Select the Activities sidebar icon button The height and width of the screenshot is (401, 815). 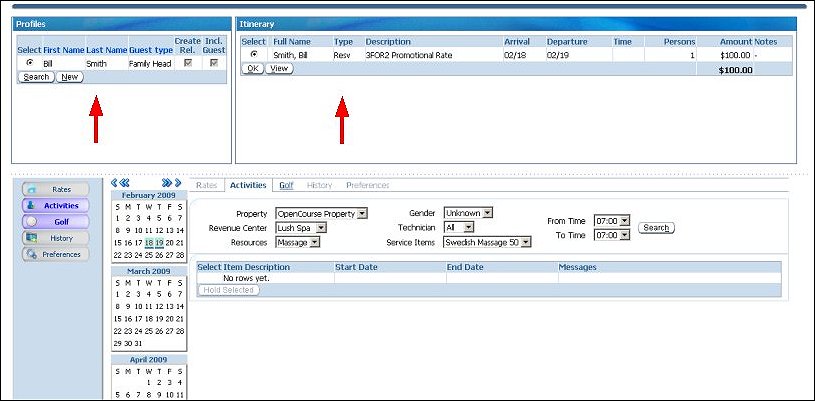pyautogui.click(x=55, y=205)
